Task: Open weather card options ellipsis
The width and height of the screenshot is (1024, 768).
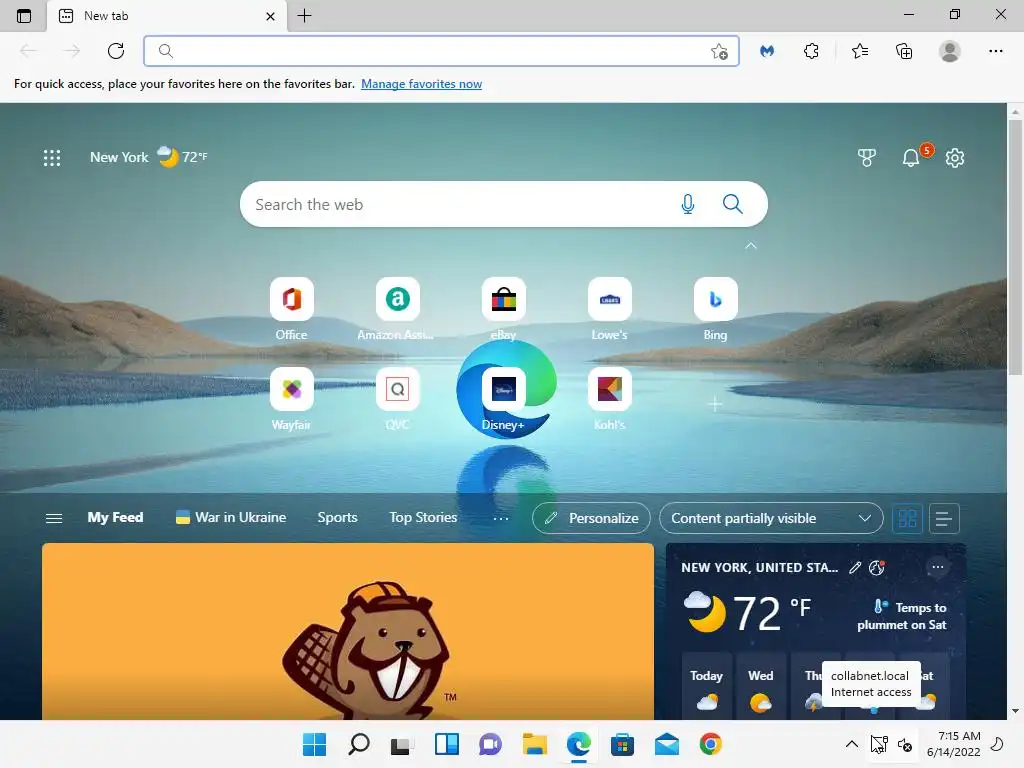Action: (938, 567)
